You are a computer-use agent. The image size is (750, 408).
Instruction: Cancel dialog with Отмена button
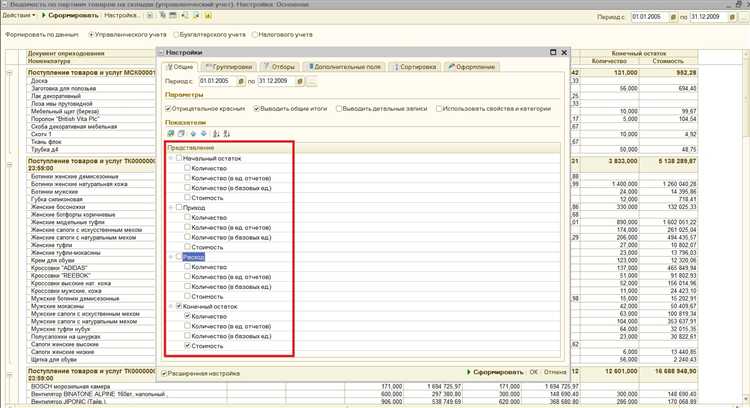click(x=555, y=372)
